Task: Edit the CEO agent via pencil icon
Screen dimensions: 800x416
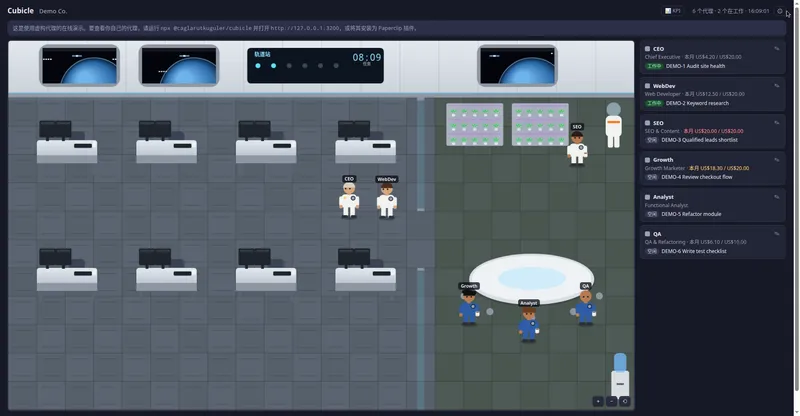Action: coord(777,49)
